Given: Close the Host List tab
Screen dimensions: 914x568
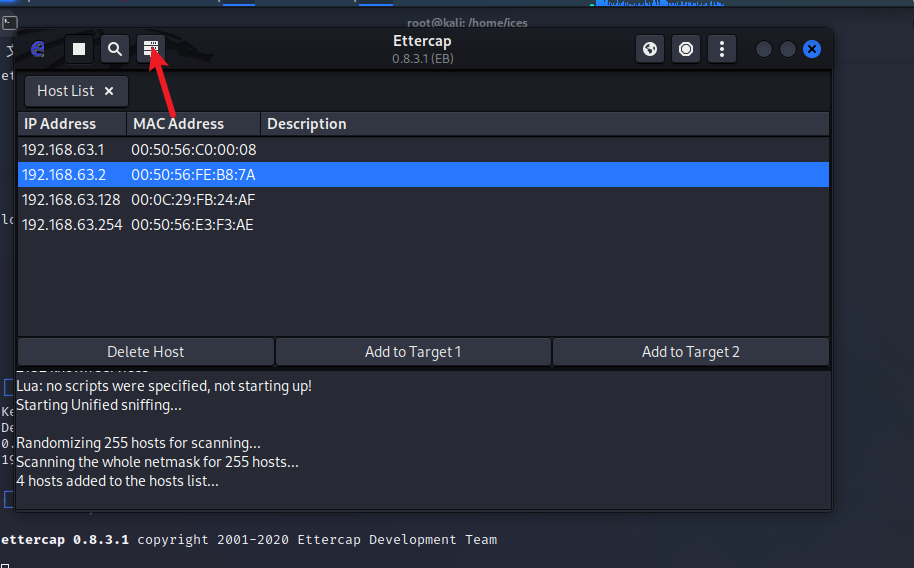Looking at the screenshot, I should [109, 91].
